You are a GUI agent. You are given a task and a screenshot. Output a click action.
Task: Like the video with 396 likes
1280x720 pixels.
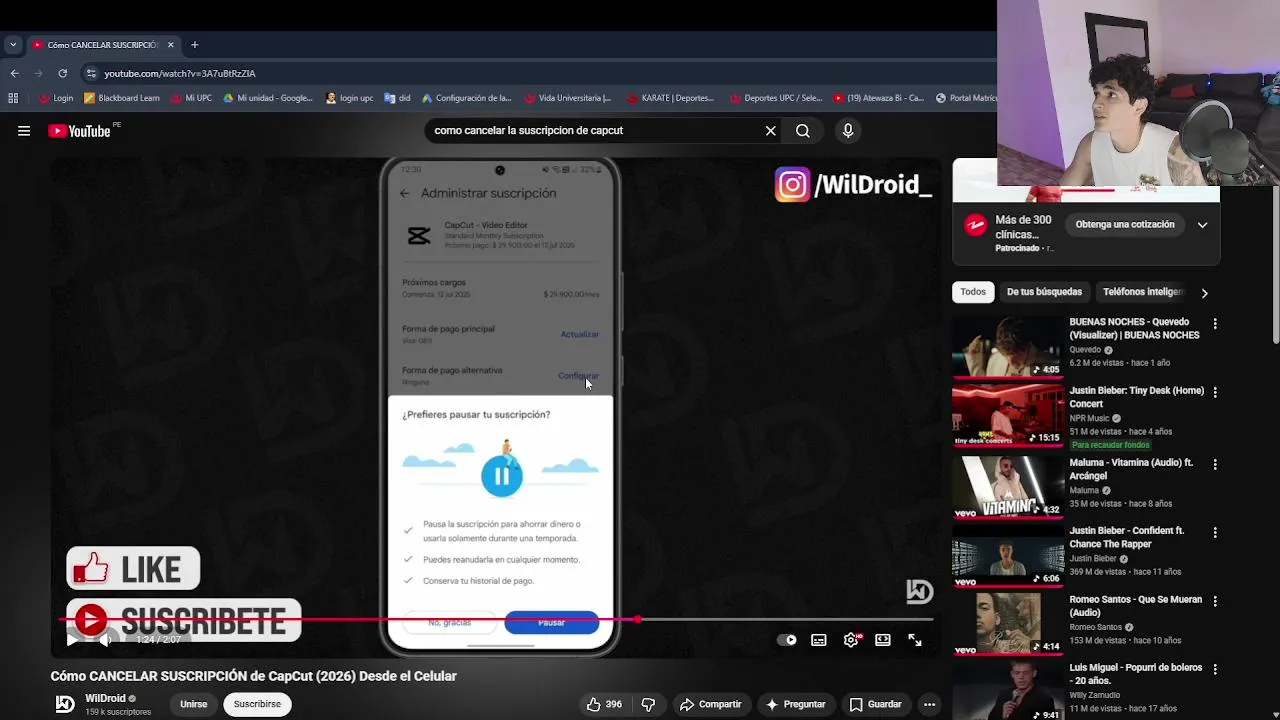coord(604,704)
